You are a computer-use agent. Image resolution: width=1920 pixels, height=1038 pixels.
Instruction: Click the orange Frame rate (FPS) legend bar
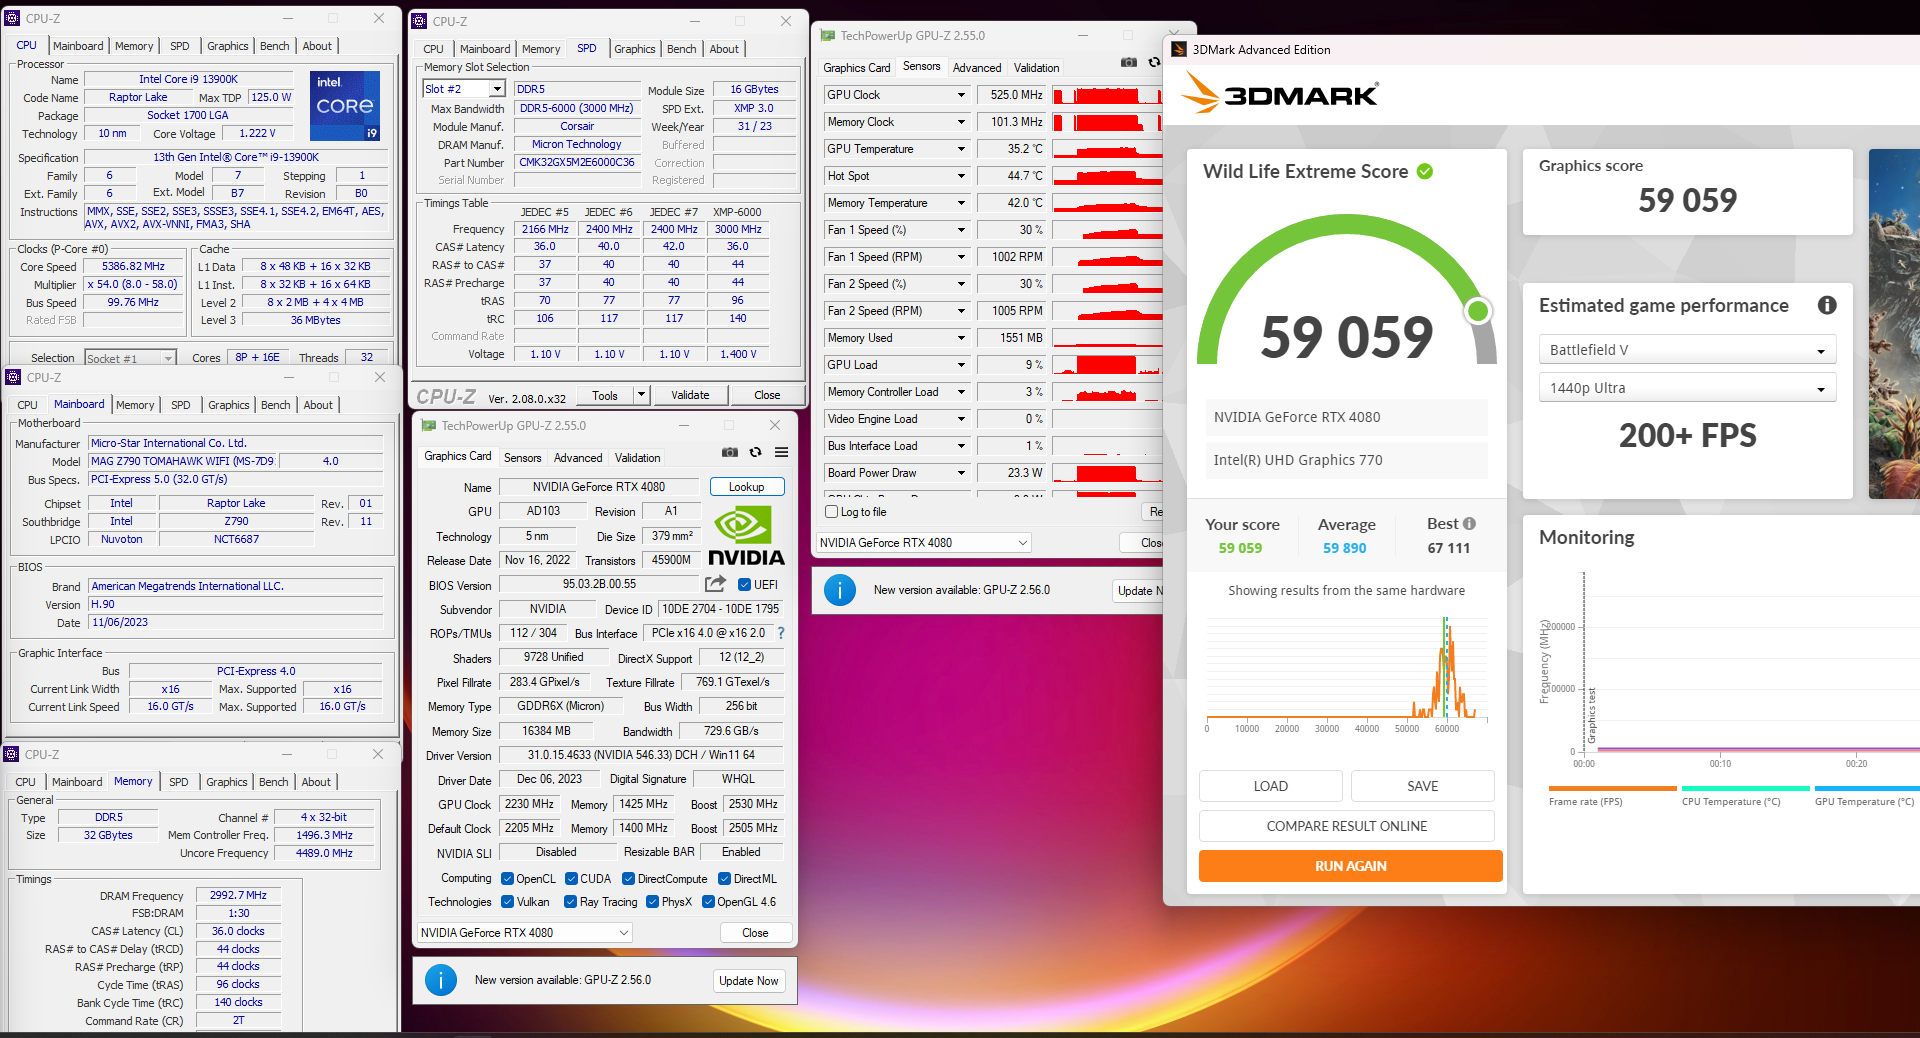point(1612,789)
